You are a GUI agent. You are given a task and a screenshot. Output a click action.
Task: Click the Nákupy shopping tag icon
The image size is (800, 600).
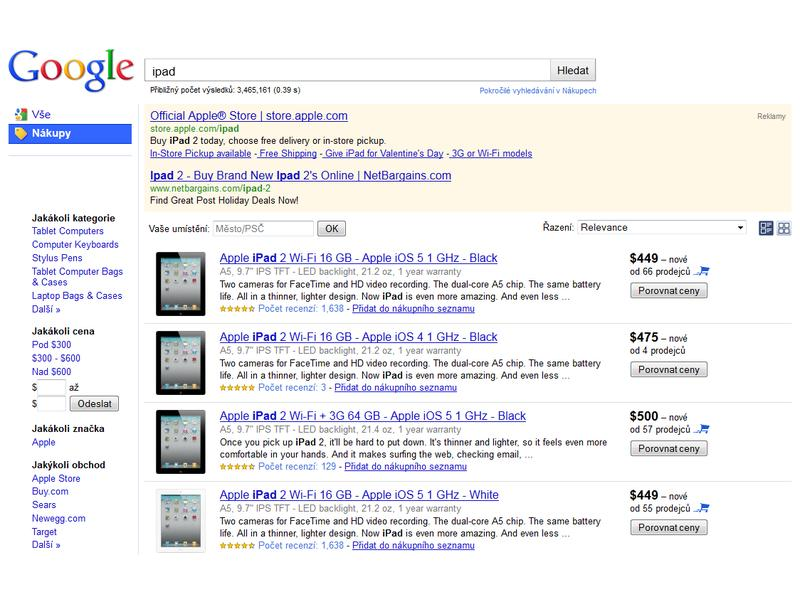pos(20,134)
